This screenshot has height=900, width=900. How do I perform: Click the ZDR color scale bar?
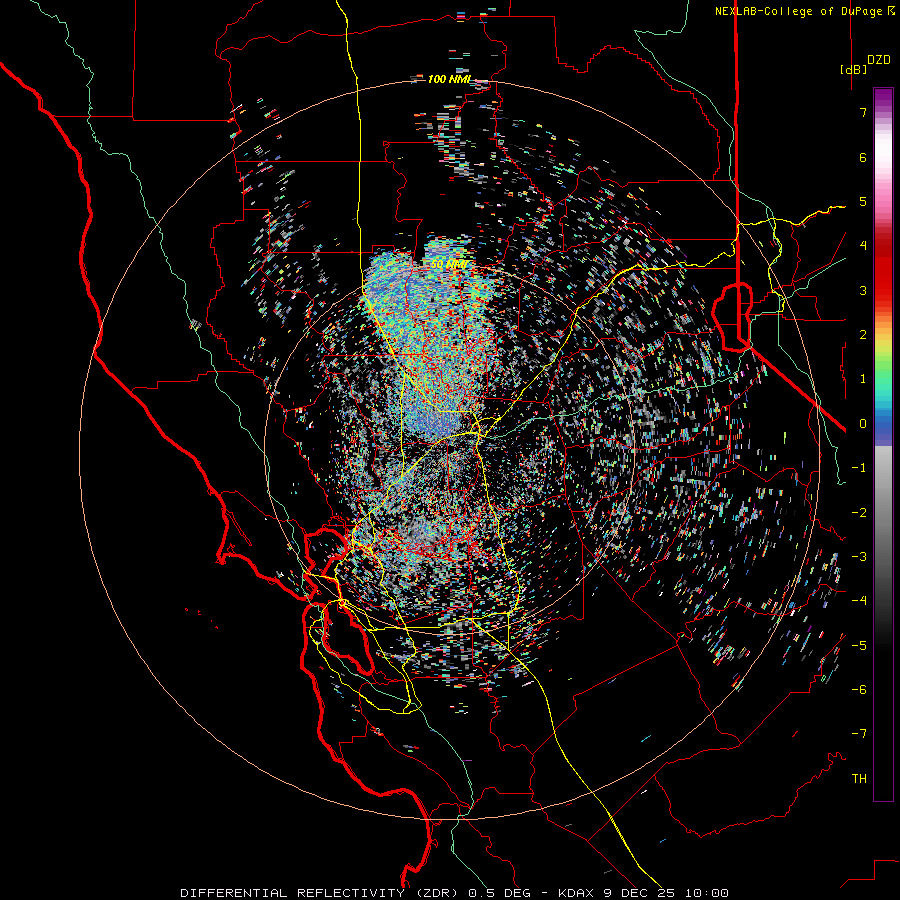(x=883, y=444)
